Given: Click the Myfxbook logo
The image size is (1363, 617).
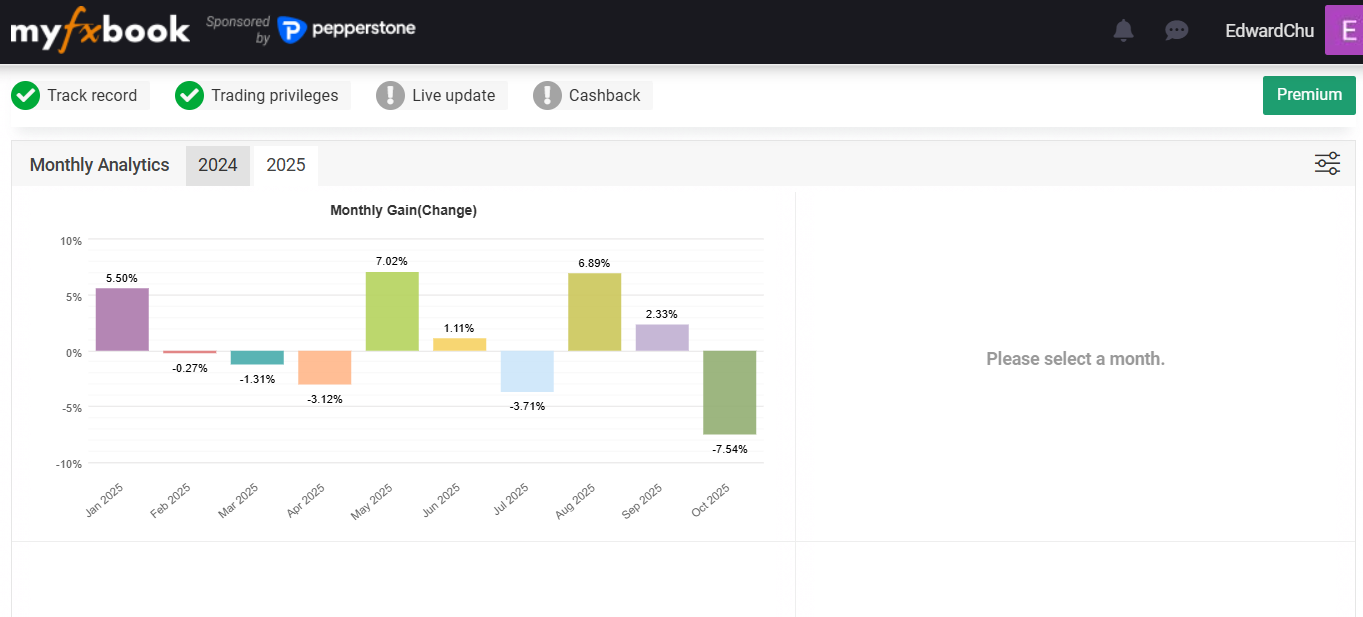Looking at the screenshot, I should 100,31.
